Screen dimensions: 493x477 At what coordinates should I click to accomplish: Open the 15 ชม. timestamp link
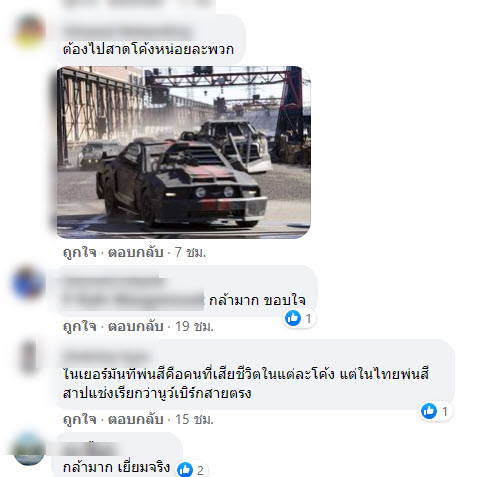[194, 419]
